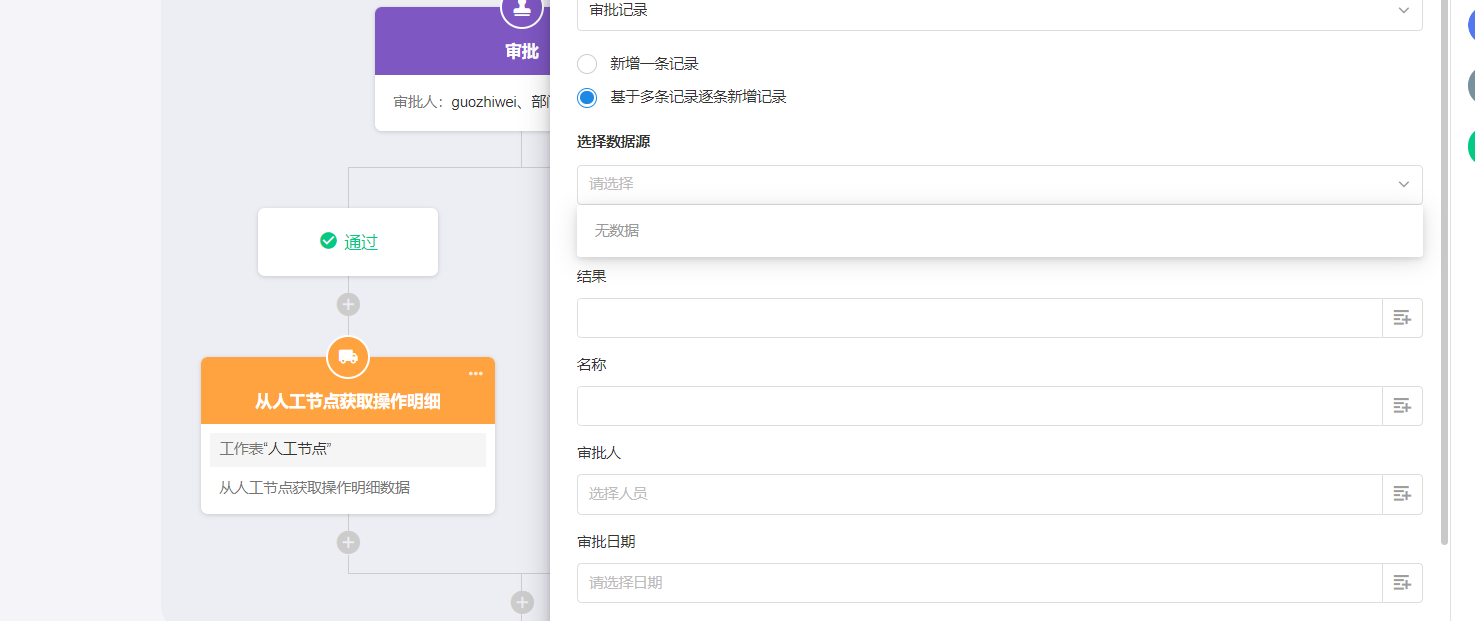Click the field-insert icon beside 审批人 field

pos(1402,494)
